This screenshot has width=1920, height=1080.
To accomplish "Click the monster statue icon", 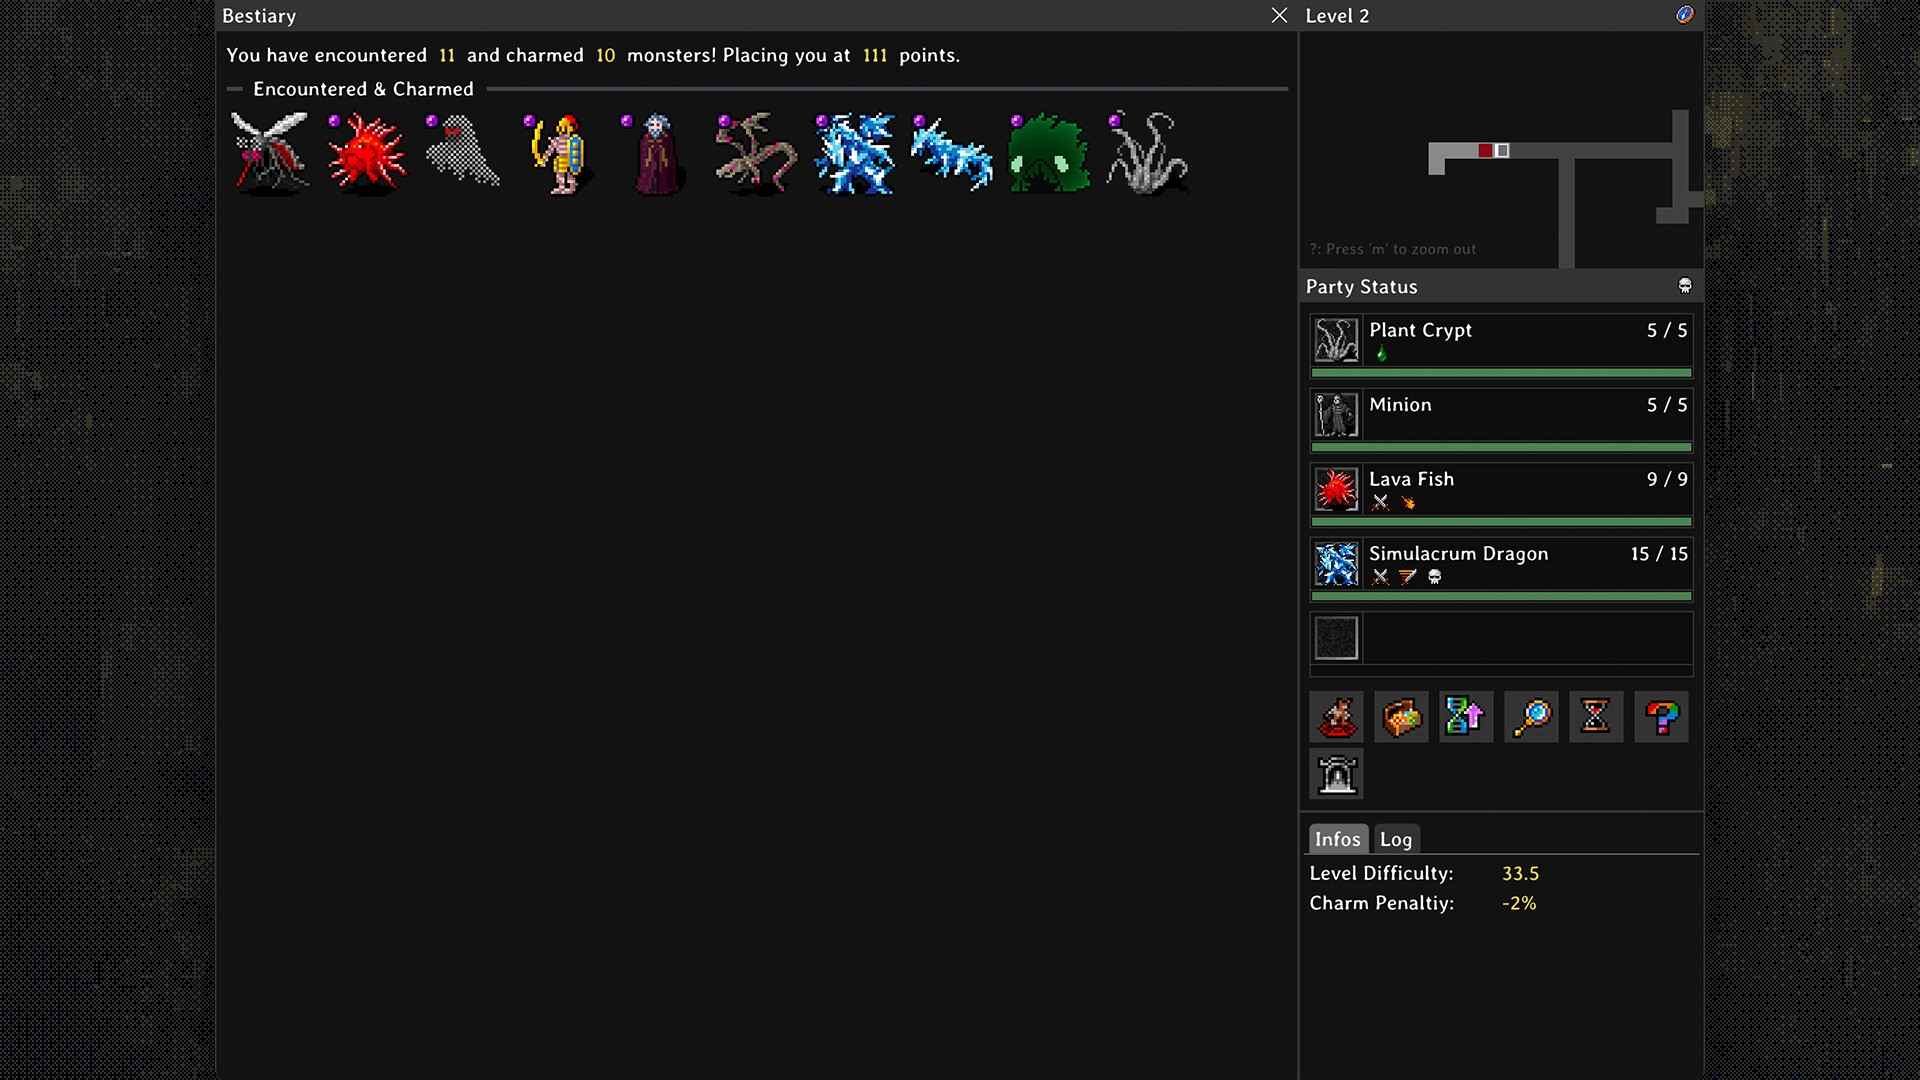I will point(1336,717).
